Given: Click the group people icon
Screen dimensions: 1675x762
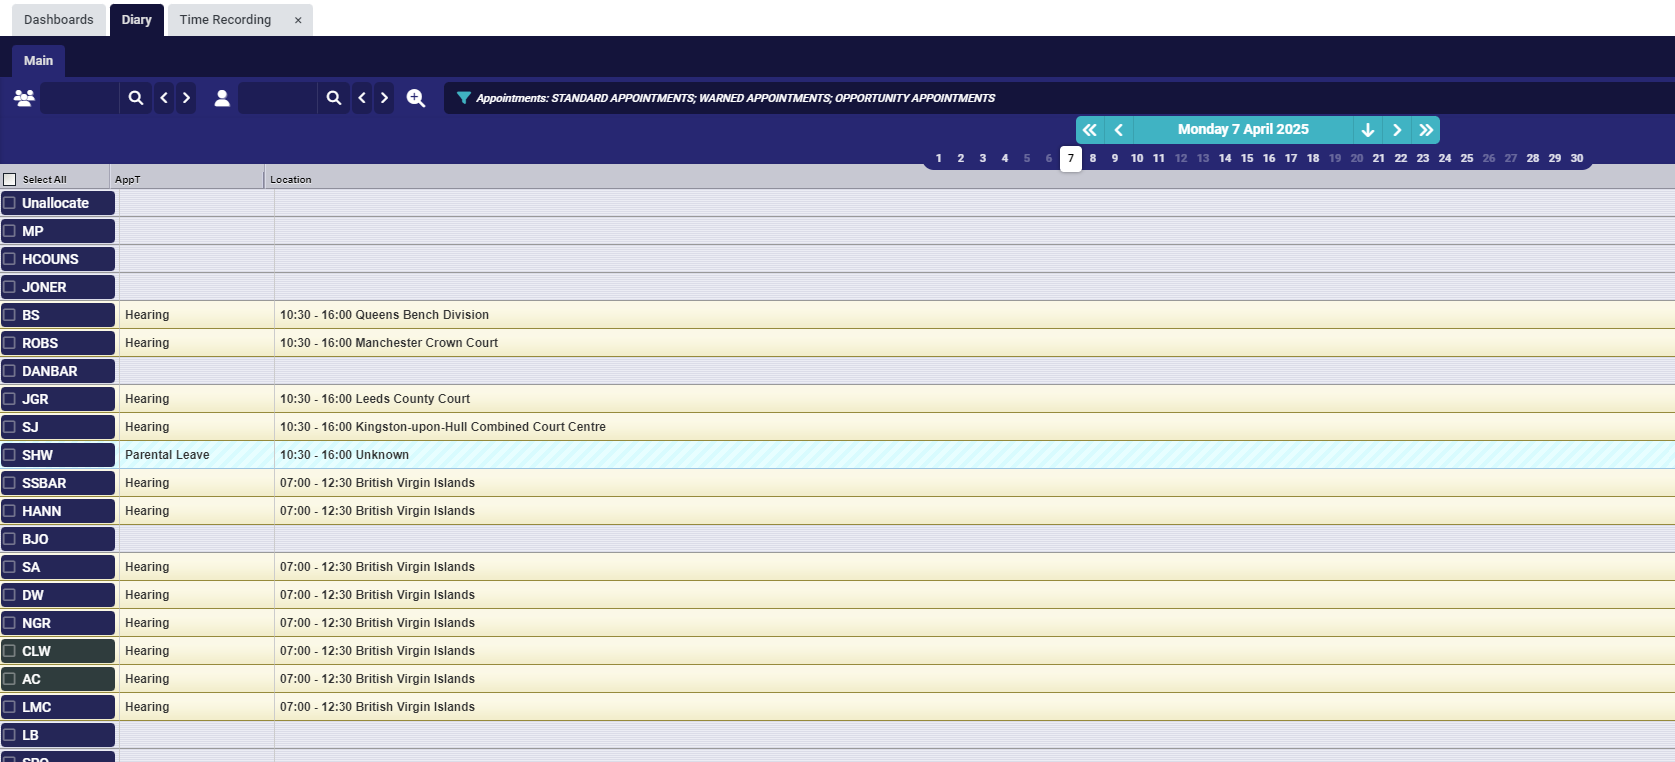Looking at the screenshot, I should click(x=24, y=98).
